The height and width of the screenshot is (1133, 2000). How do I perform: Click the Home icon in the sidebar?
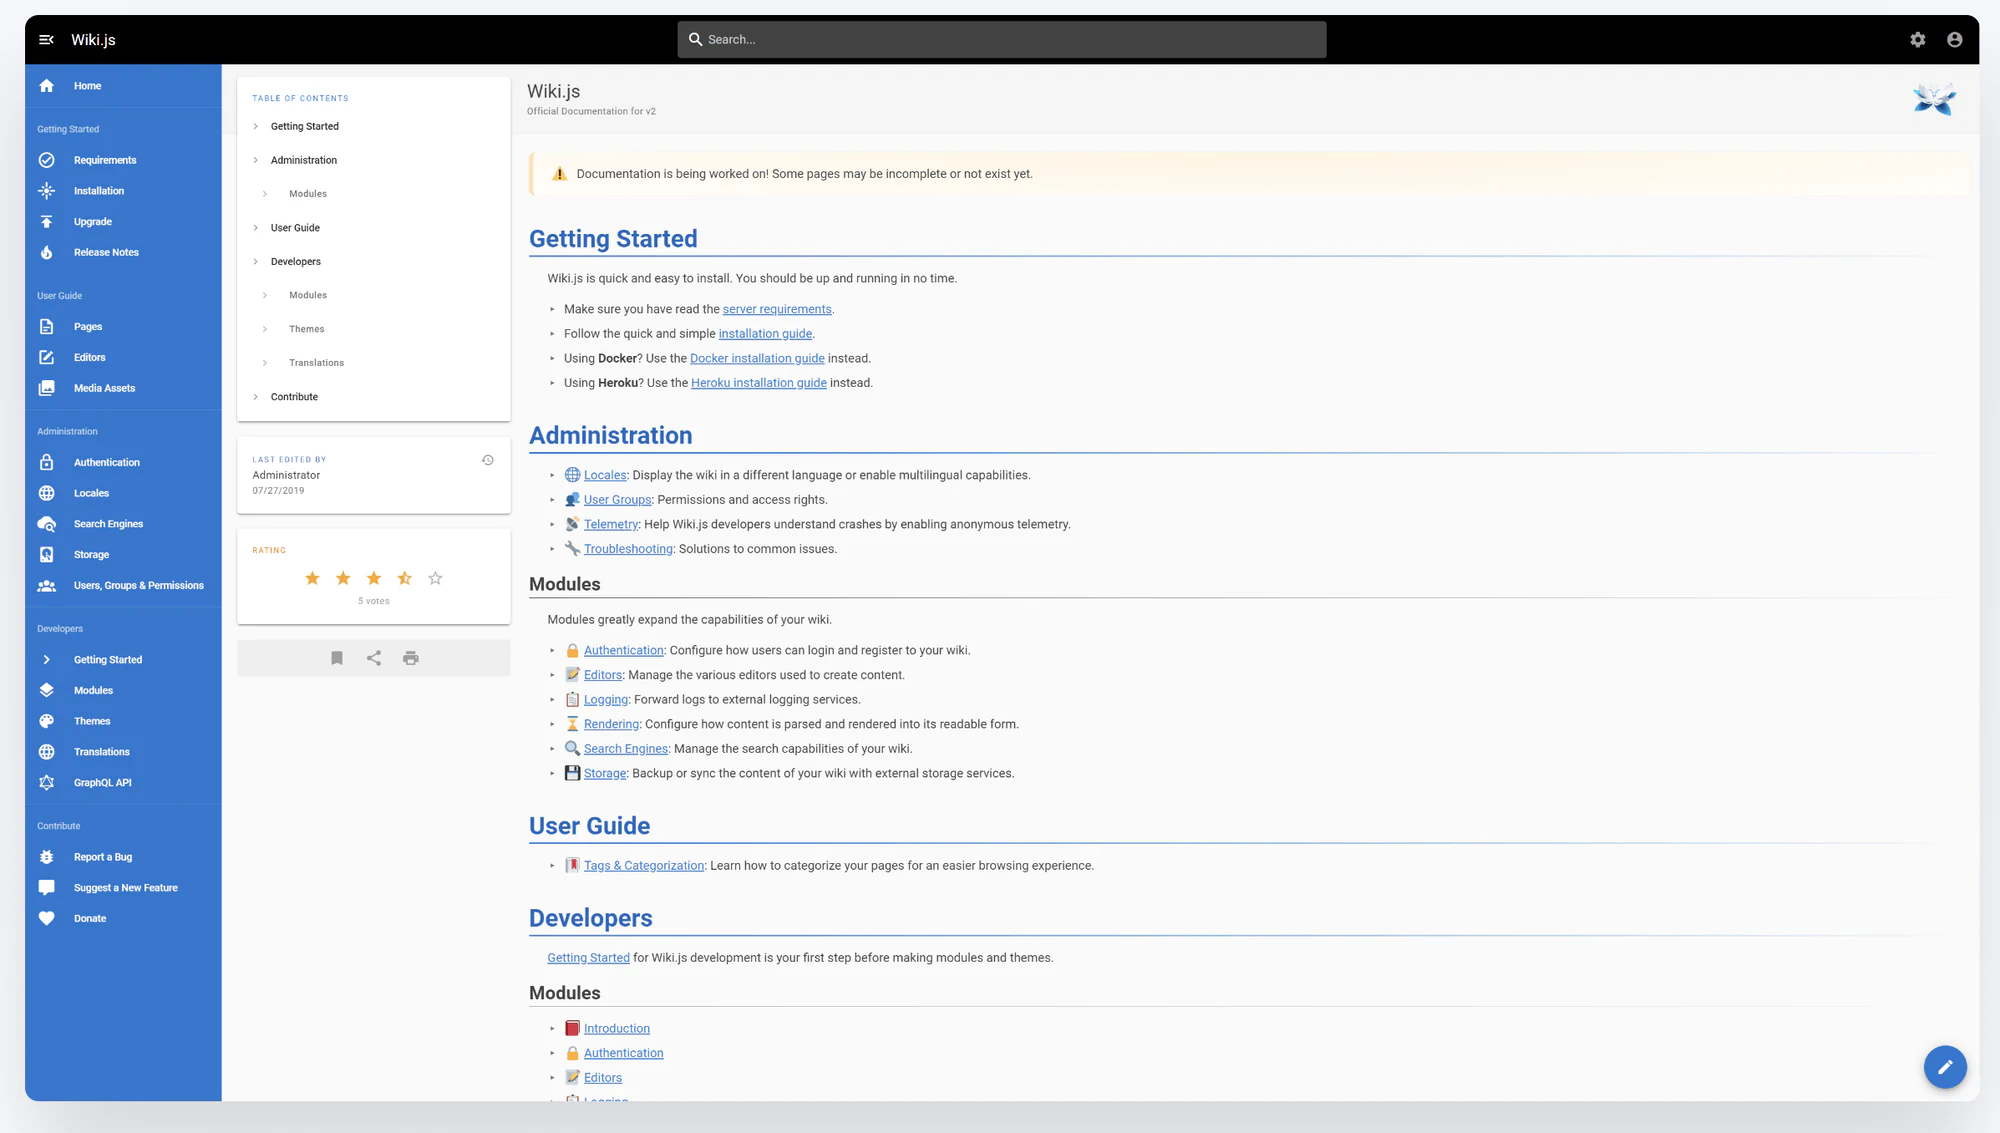[46, 86]
